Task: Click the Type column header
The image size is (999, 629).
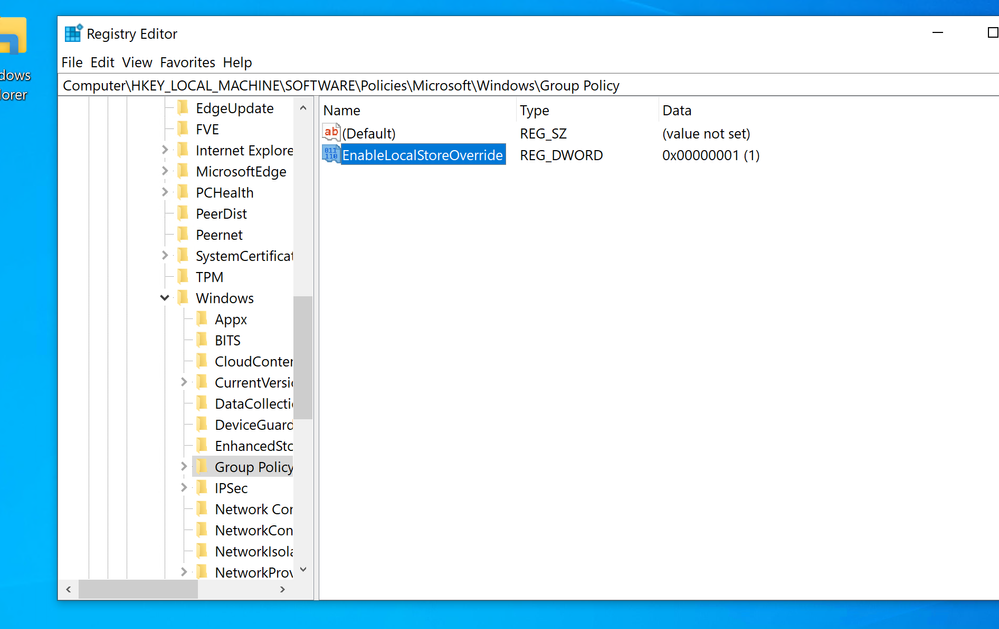Action: (x=586, y=110)
